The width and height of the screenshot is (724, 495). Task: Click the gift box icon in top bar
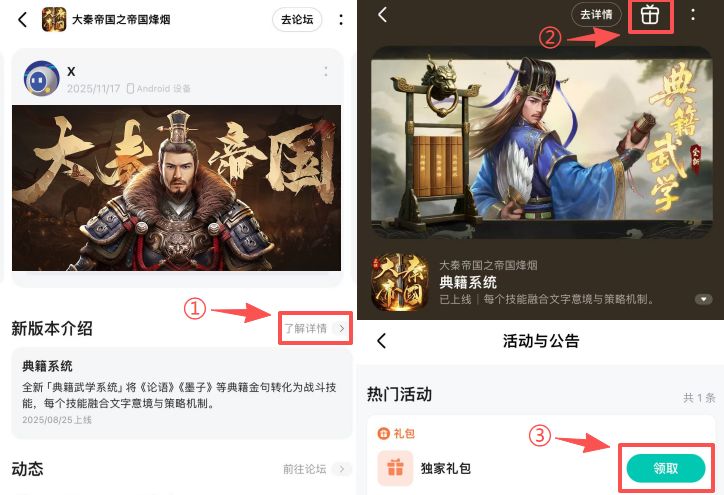(x=650, y=15)
